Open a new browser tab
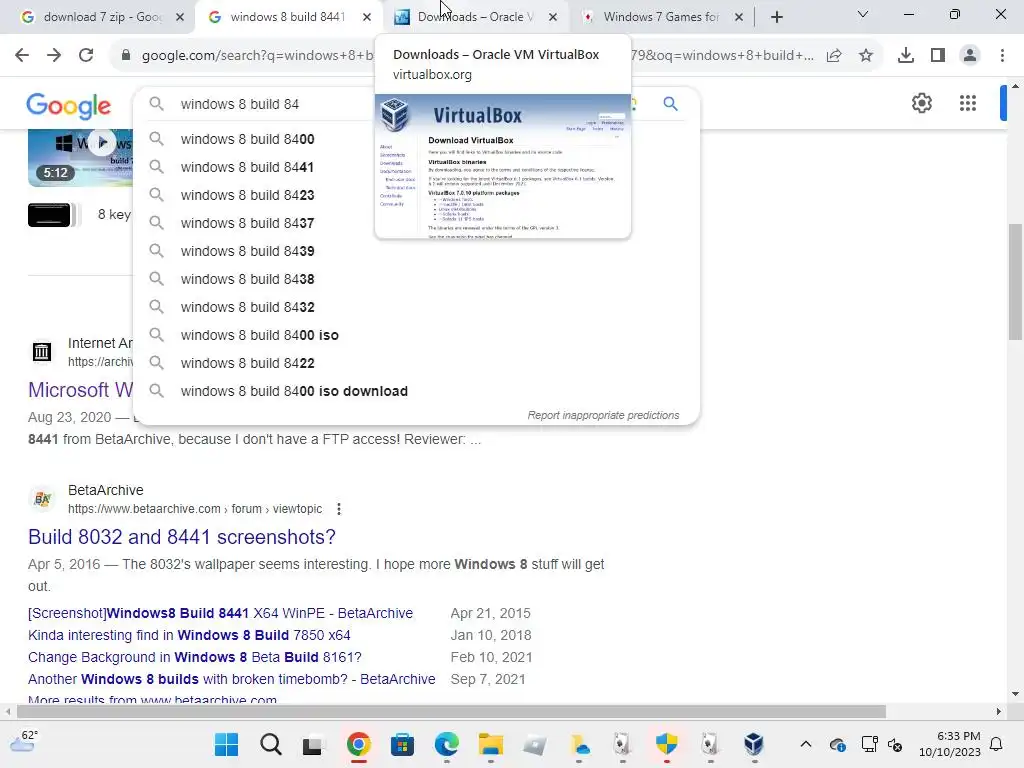This screenshot has height=768, width=1024. coord(776,17)
